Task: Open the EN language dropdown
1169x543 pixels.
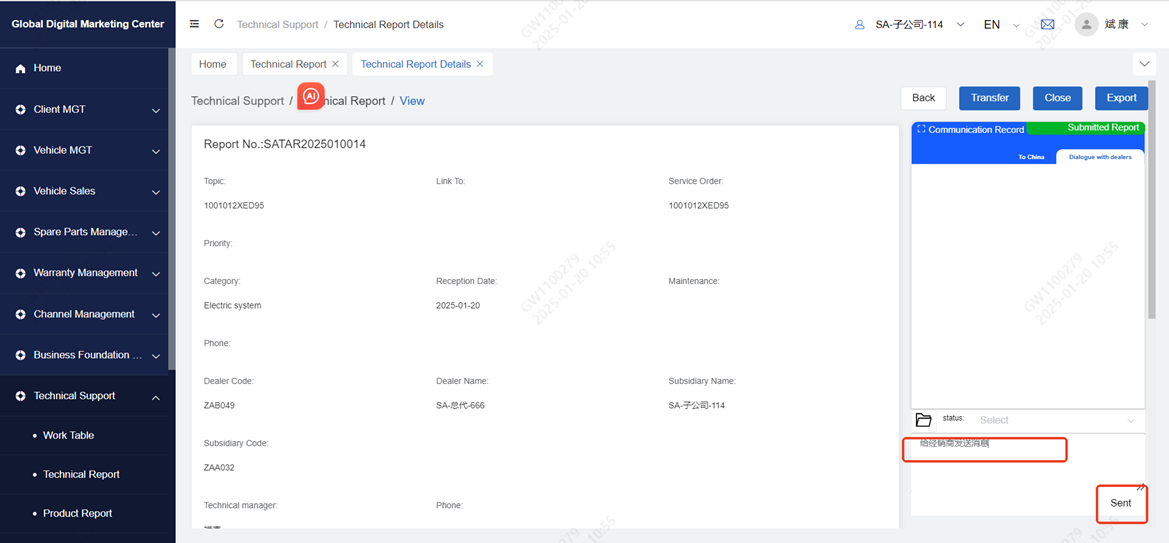Action: pyautogui.click(x=999, y=24)
